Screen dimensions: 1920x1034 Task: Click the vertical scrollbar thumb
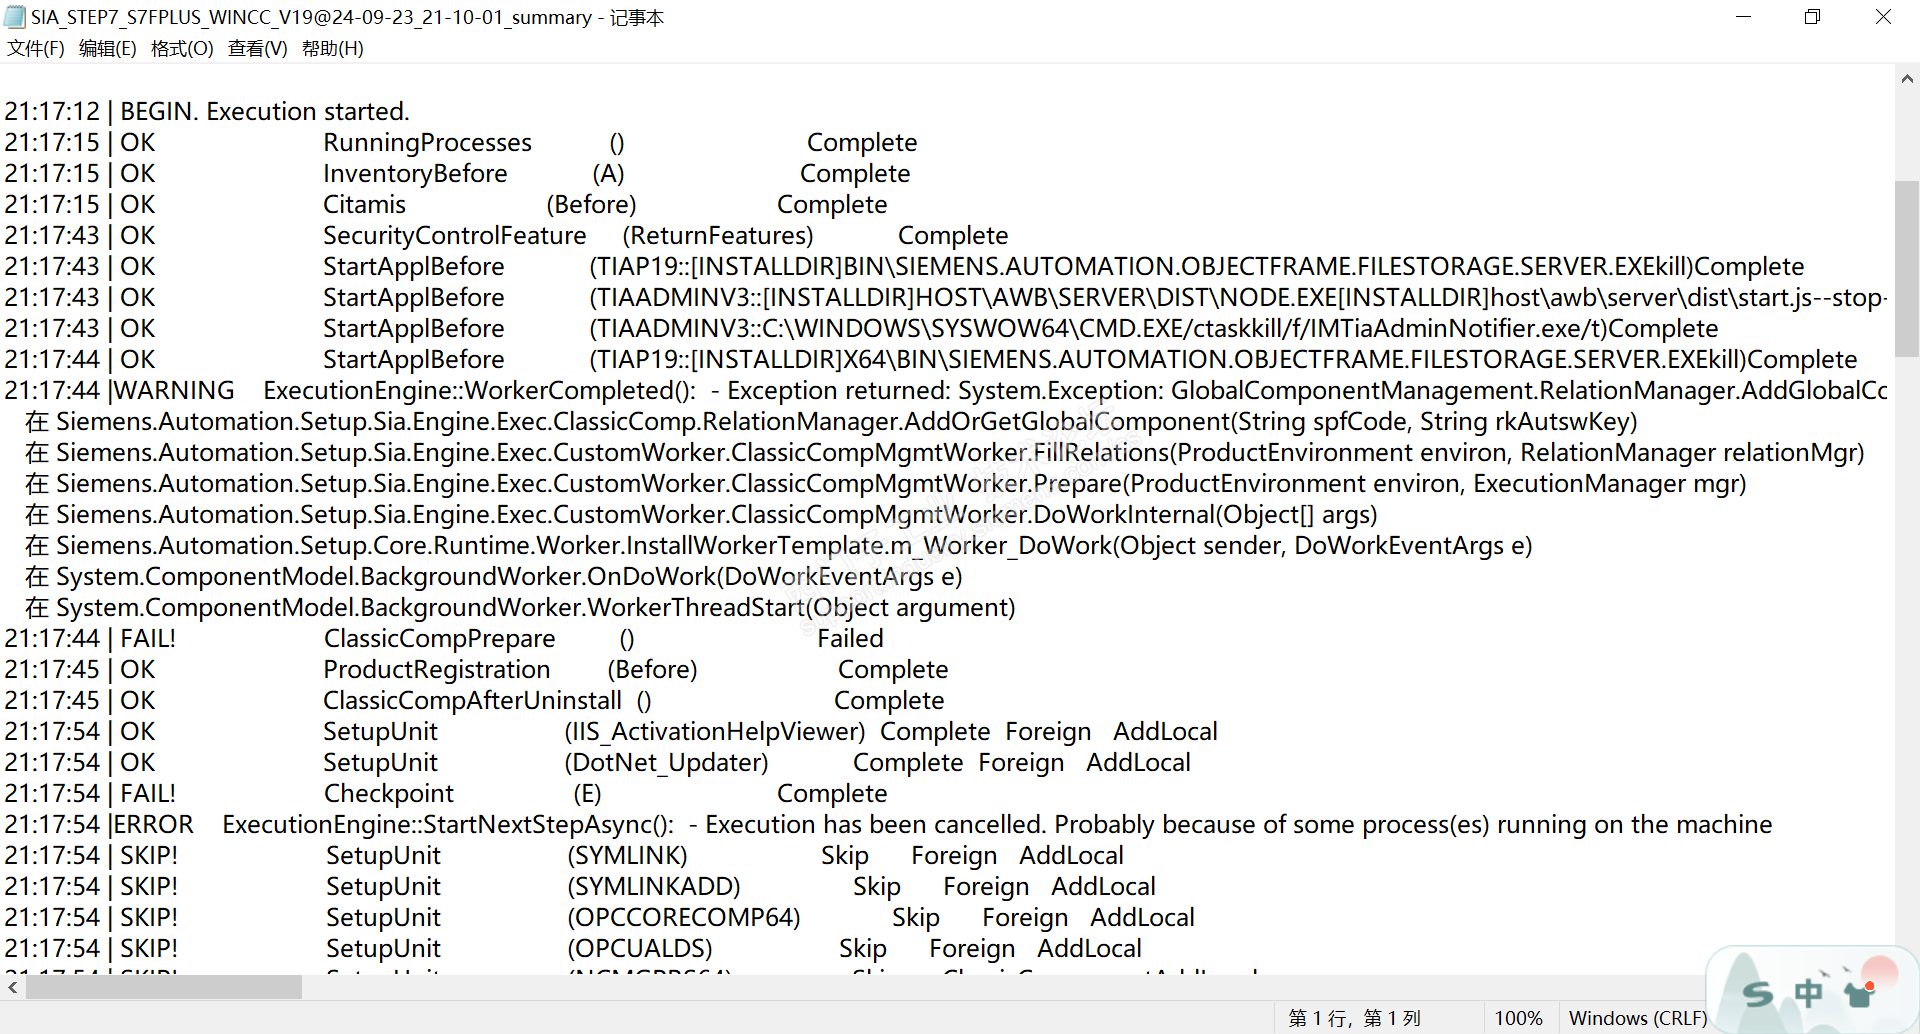[1907, 268]
